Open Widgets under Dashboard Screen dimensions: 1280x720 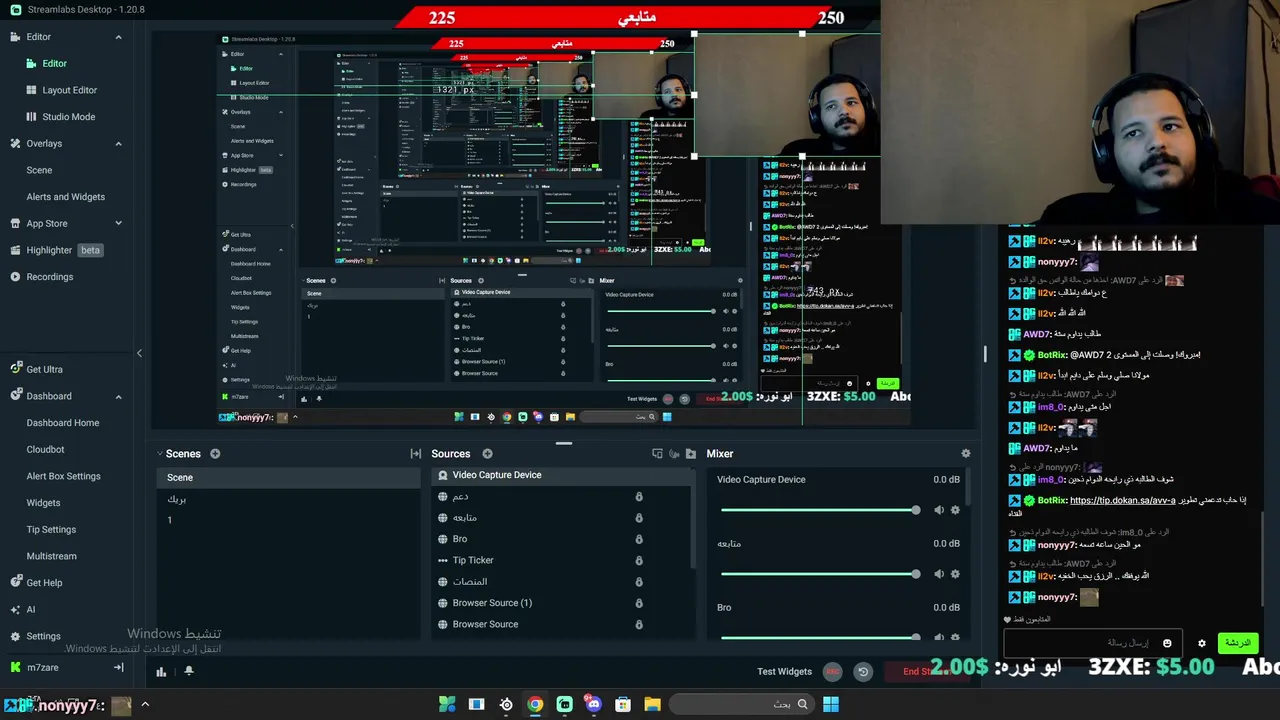pos(43,503)
